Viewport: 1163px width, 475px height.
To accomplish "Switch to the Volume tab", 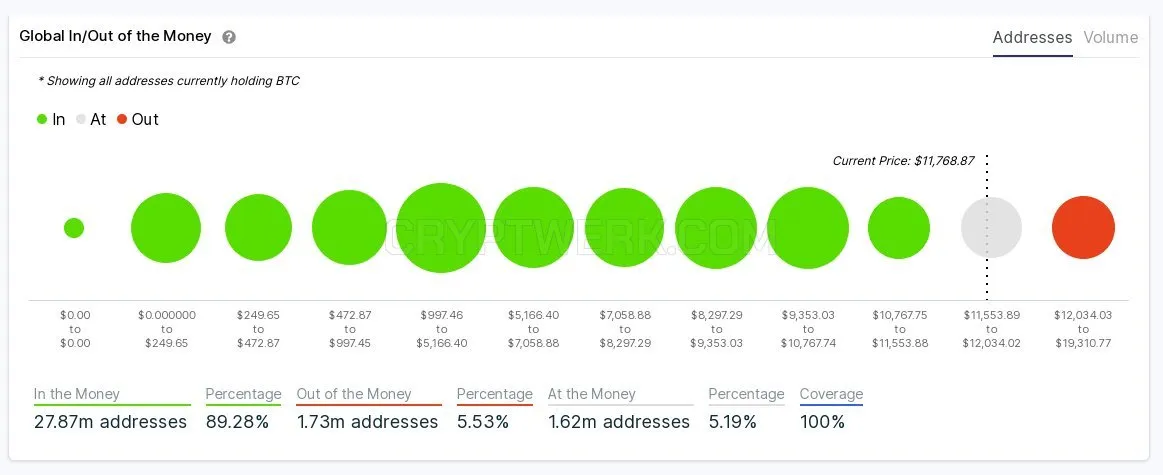I will click(x=1110, y=37).
